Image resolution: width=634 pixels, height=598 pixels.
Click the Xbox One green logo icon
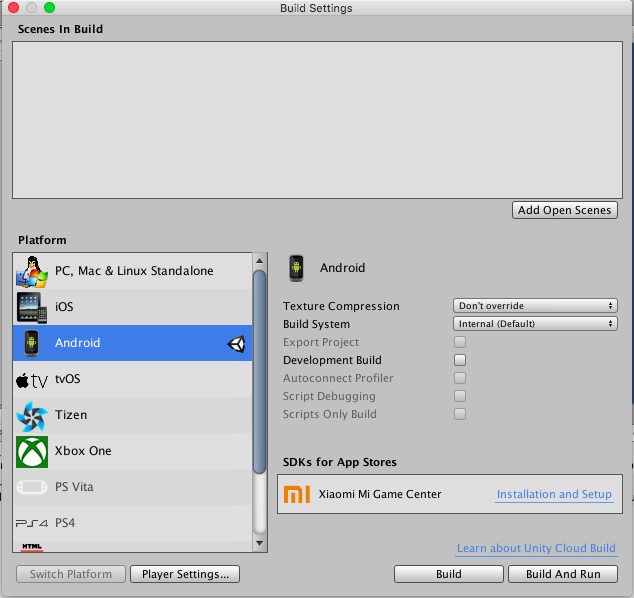pos(32,452)
